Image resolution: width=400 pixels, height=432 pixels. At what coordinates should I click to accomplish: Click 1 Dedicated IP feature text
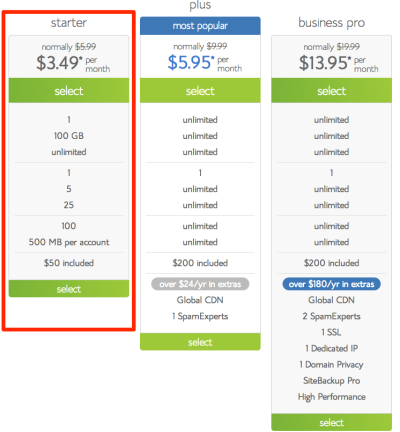[331, 348]
